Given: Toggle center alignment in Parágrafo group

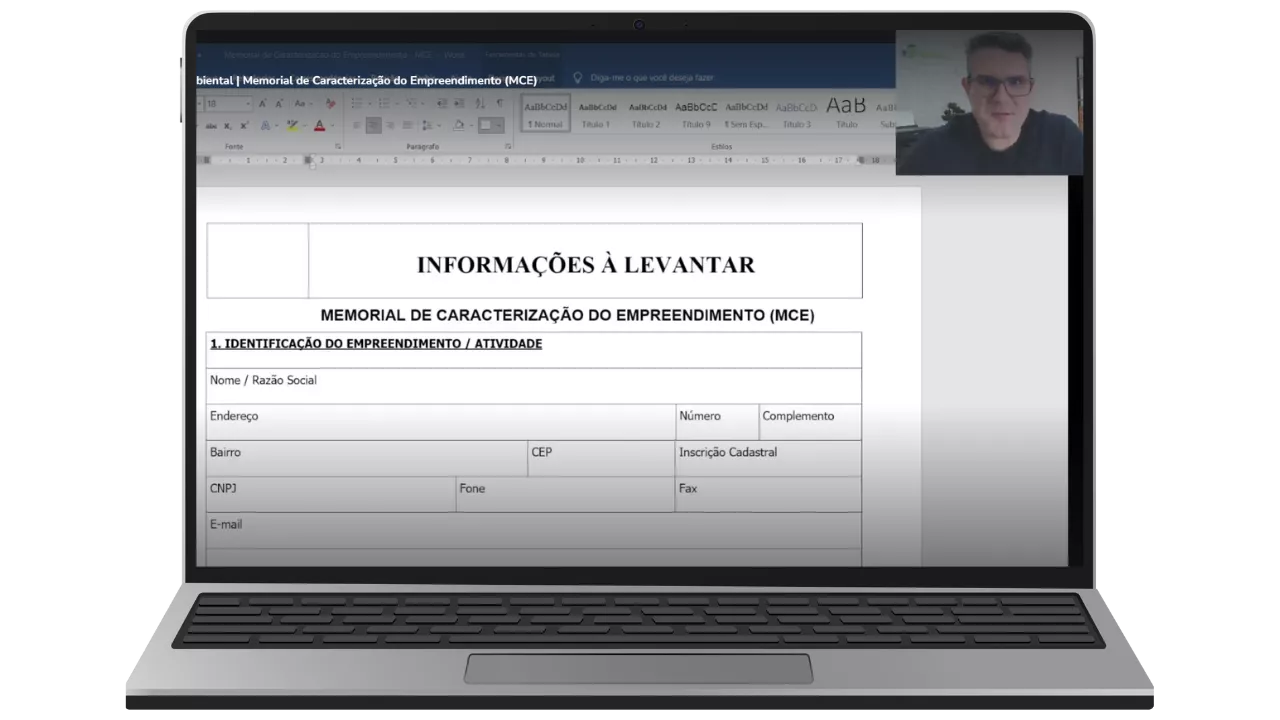Looking at the screenshot, I should click(x=373, y=126).
